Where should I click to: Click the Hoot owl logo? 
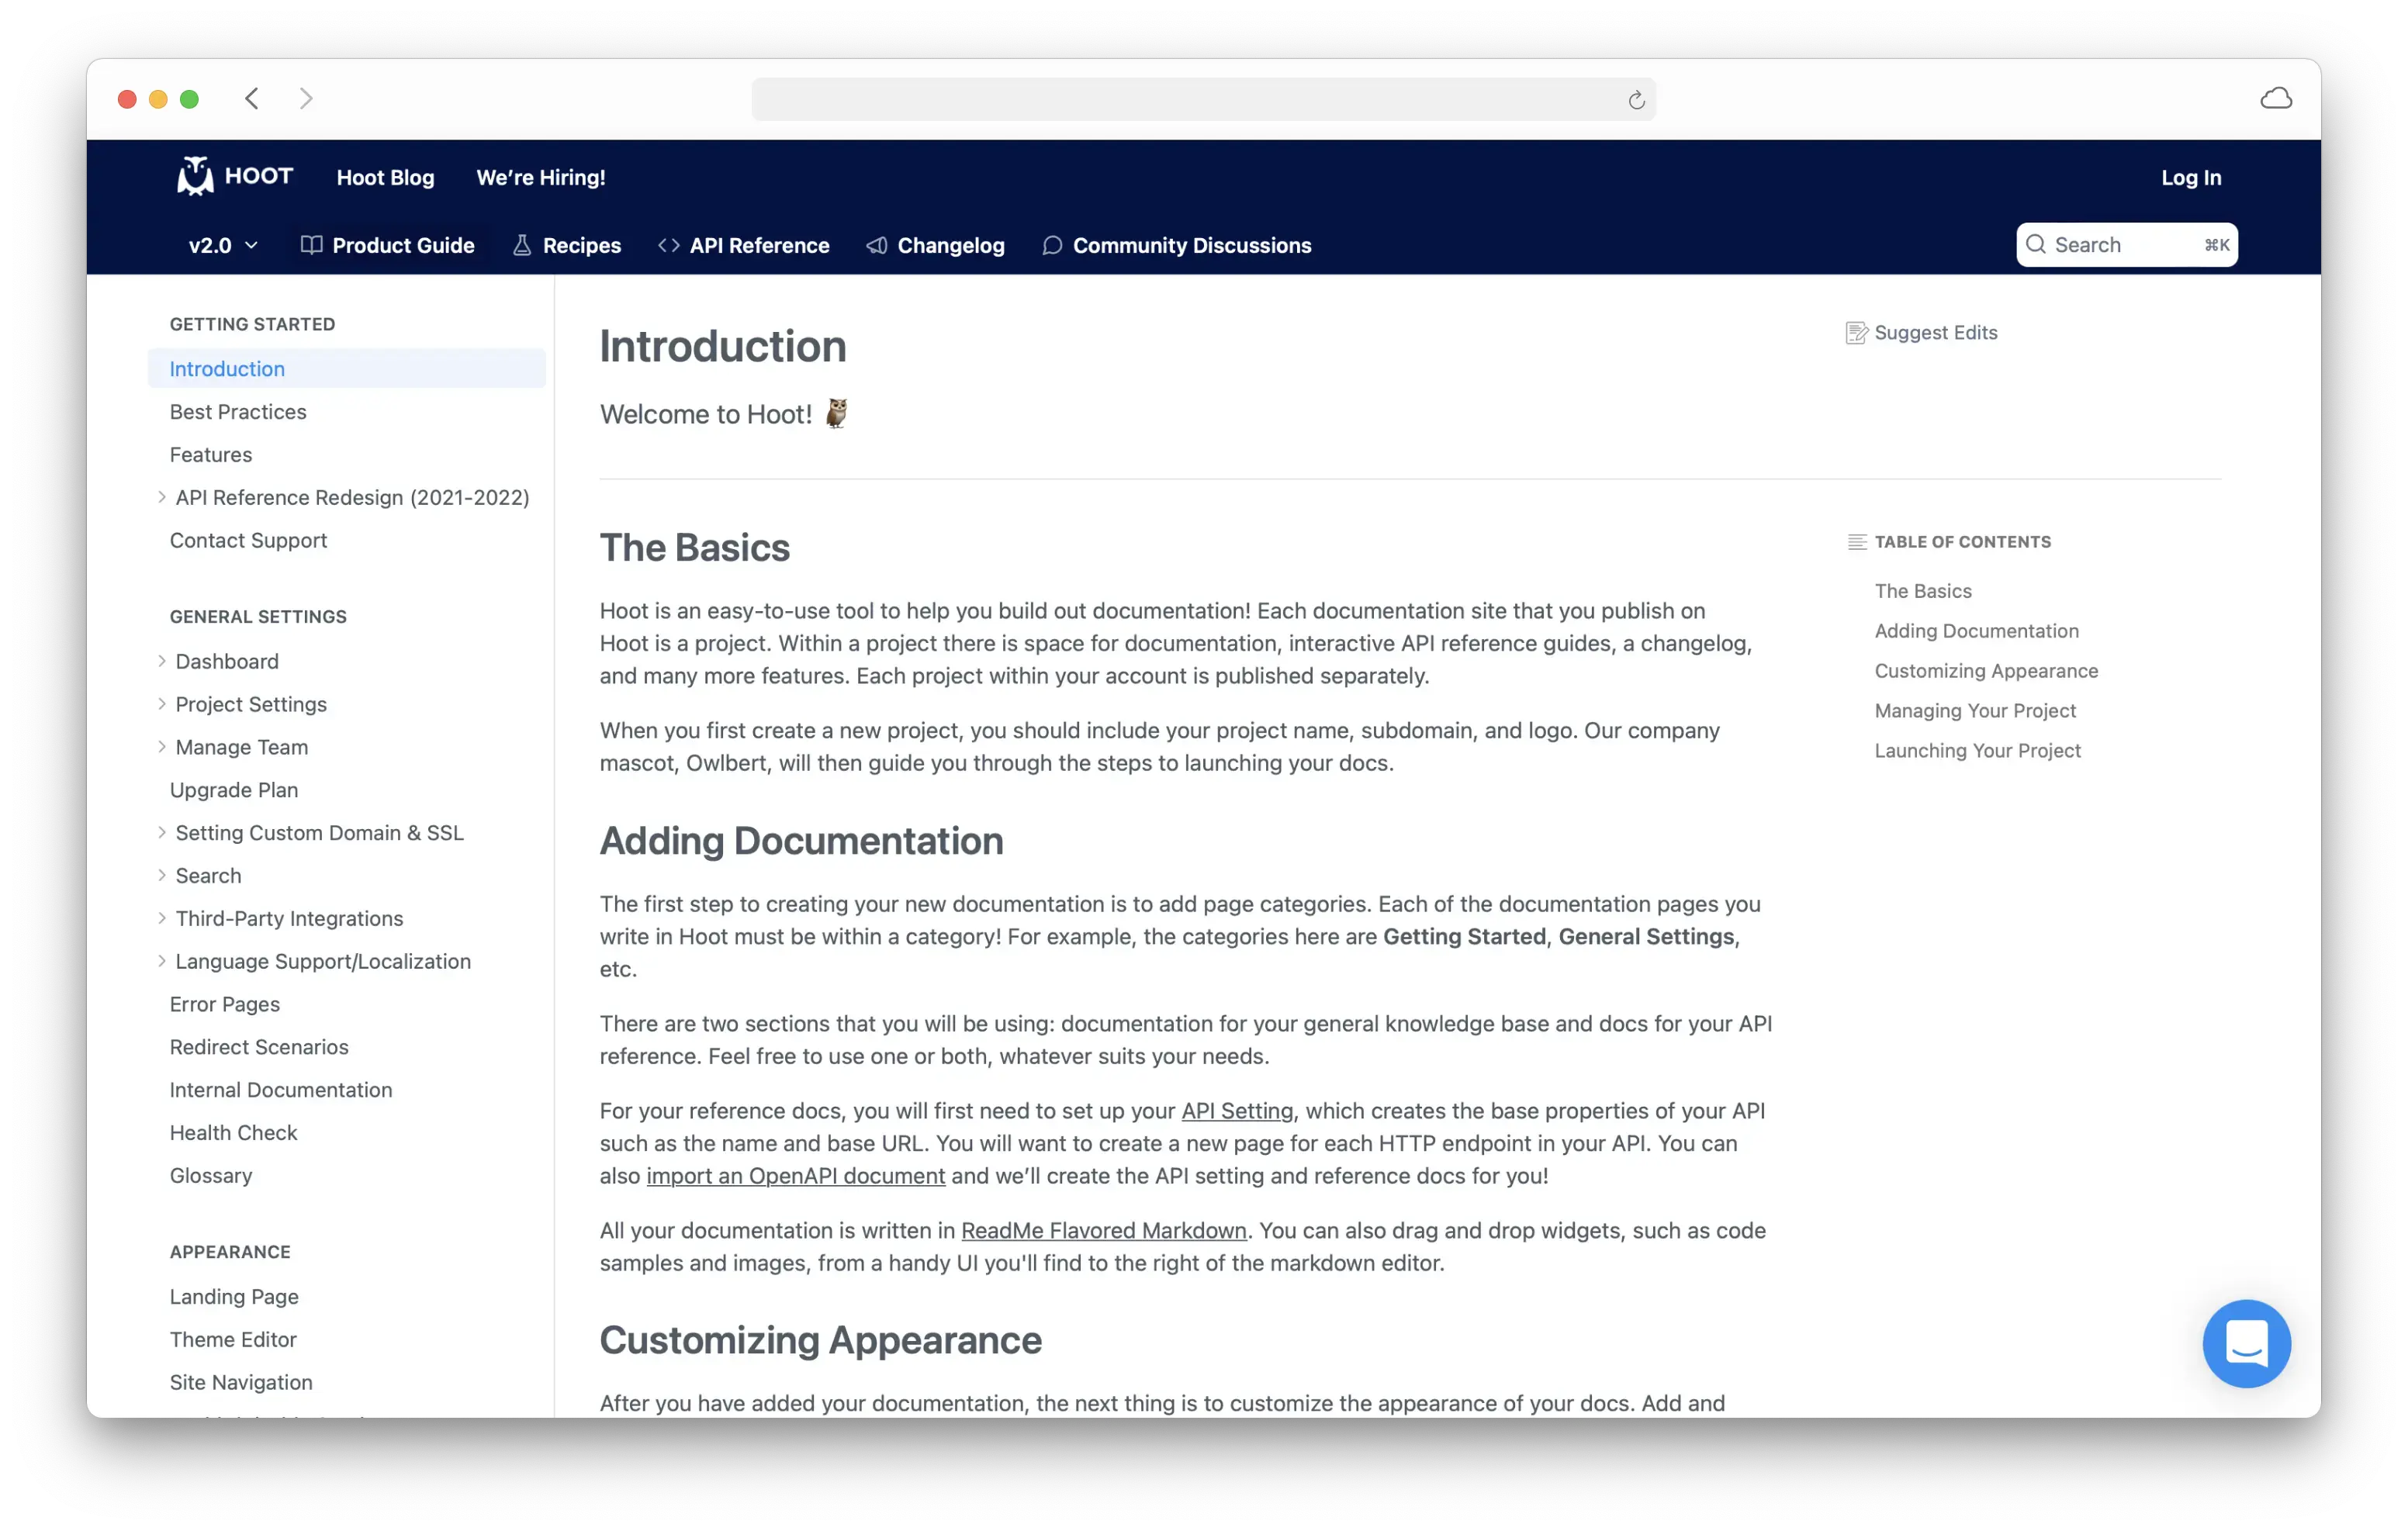(195, 176)
